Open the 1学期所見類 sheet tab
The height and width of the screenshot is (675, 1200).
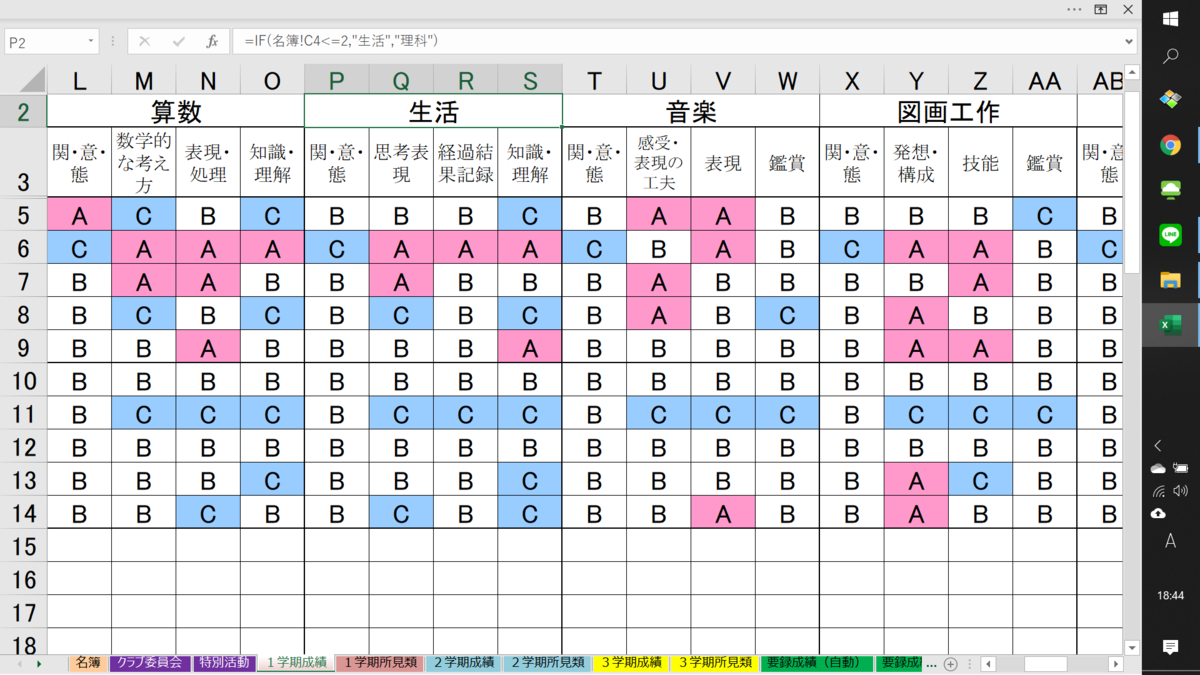click(380, 663)
